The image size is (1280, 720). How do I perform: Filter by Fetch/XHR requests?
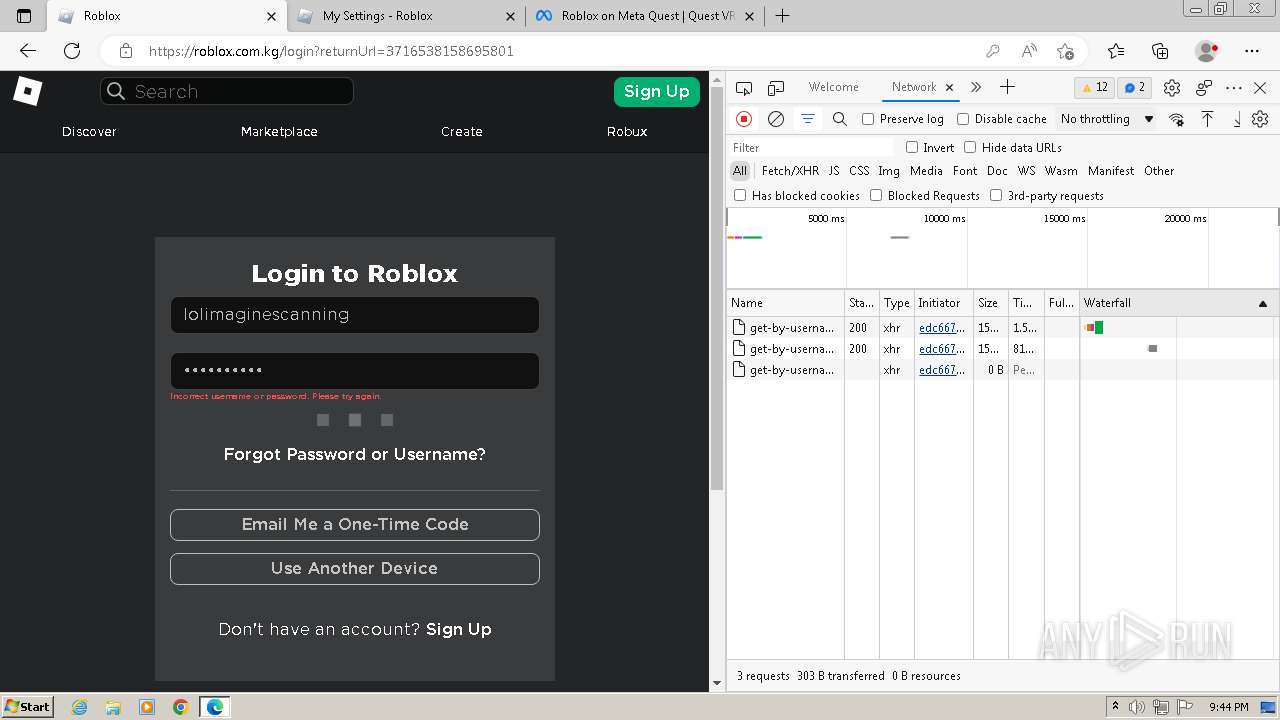pyautogui.click(x=790, y=171)
